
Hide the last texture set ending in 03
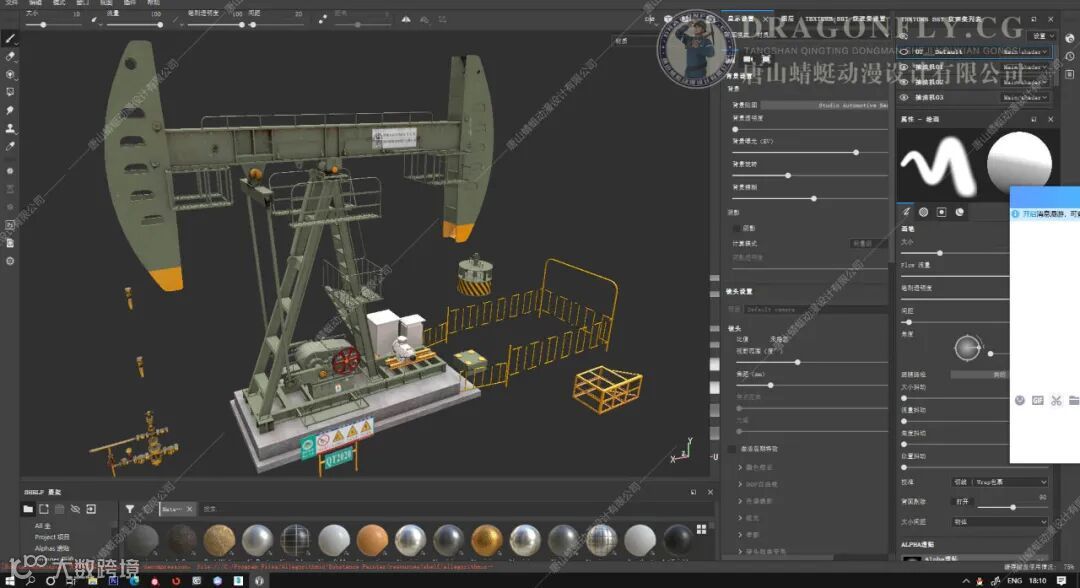pos(904,98)
